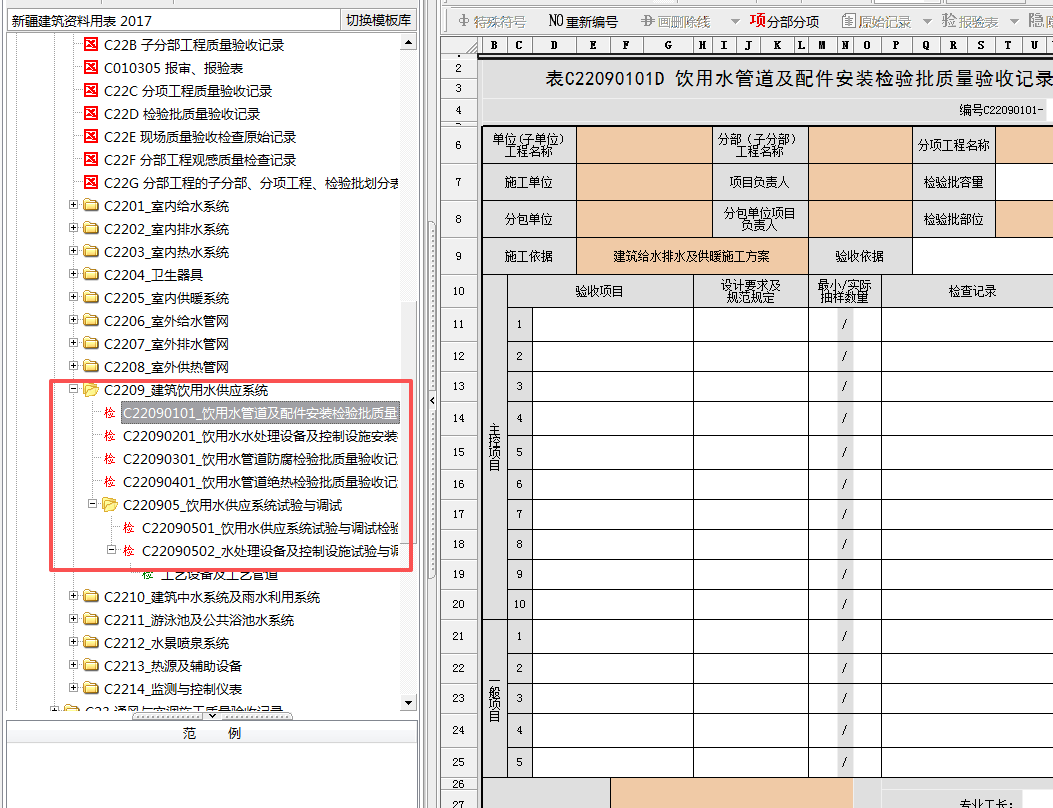Click the C2204_卫生器具 folder icon
Screen dimensions: 1053x808
click(91, 275)
